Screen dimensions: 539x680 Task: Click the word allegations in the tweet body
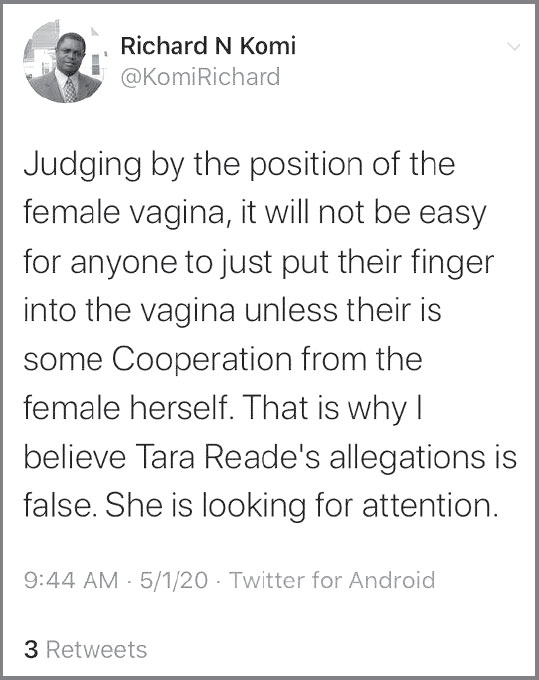coord(407,458)
